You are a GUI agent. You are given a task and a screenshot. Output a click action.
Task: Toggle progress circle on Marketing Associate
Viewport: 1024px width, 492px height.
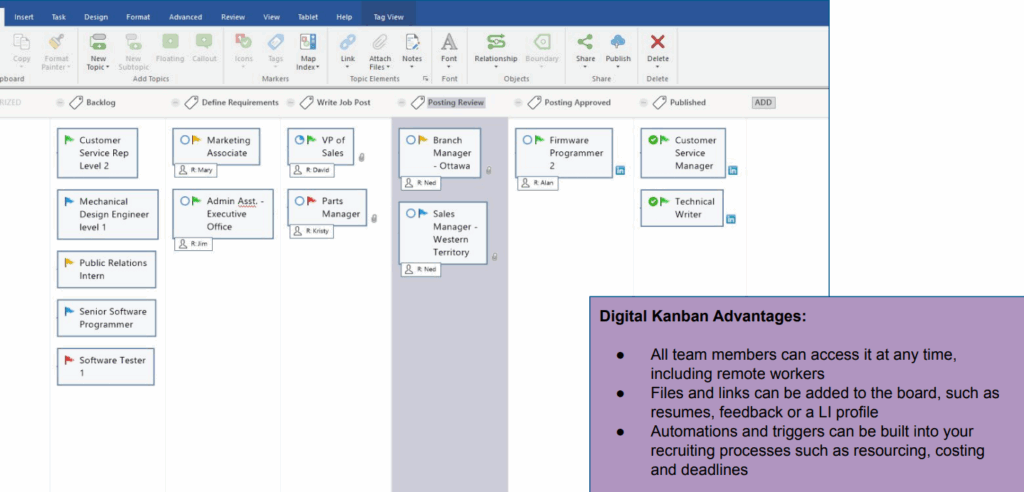(x=185, y=141)
